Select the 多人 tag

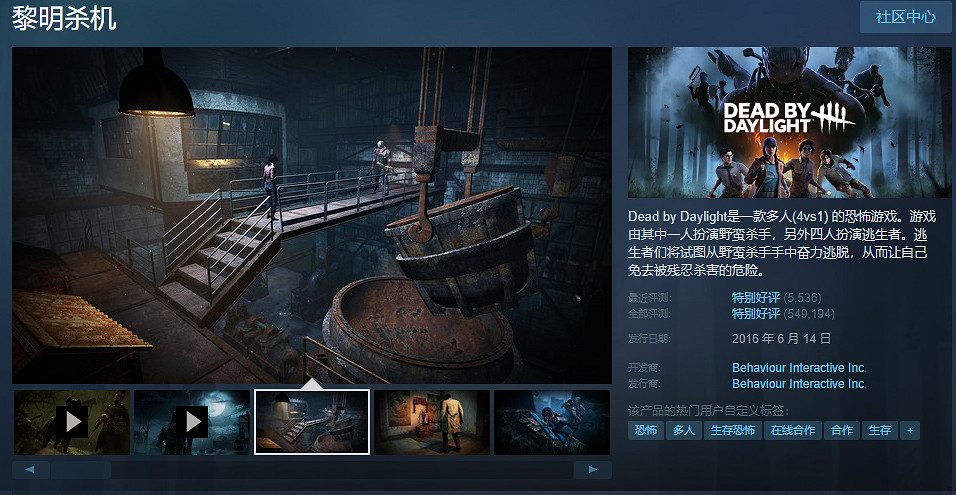pyautogui.click(x=683, y=430)
